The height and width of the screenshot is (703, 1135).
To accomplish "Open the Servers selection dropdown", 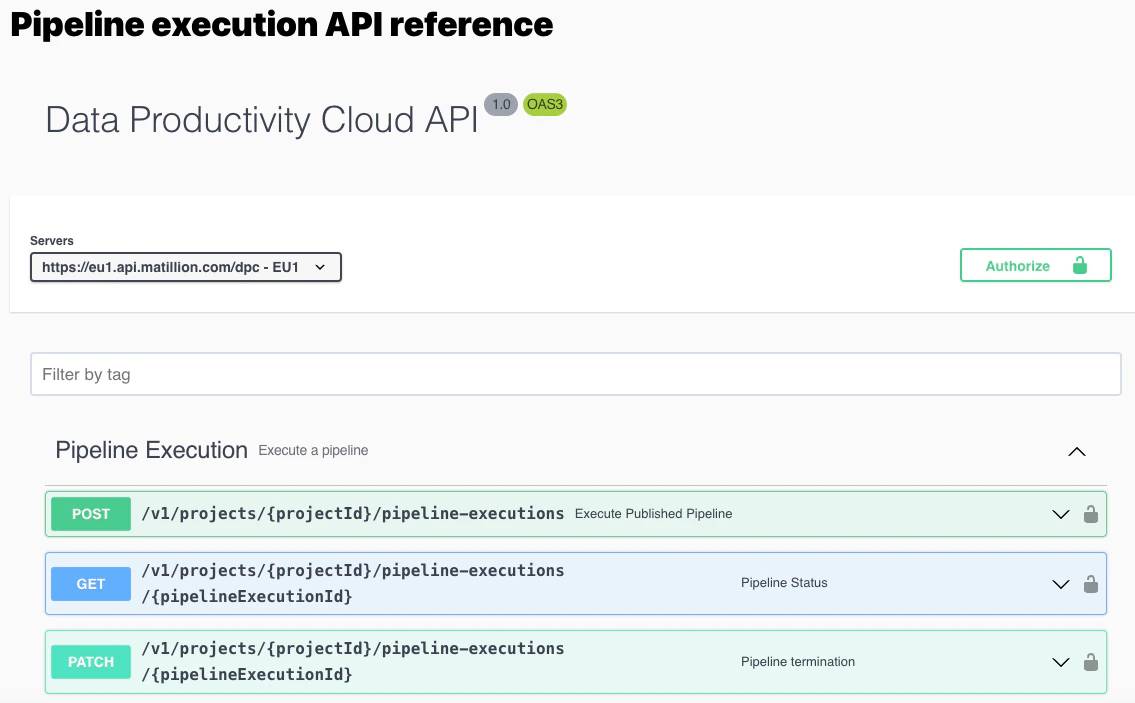I will (x=185, y=267).
